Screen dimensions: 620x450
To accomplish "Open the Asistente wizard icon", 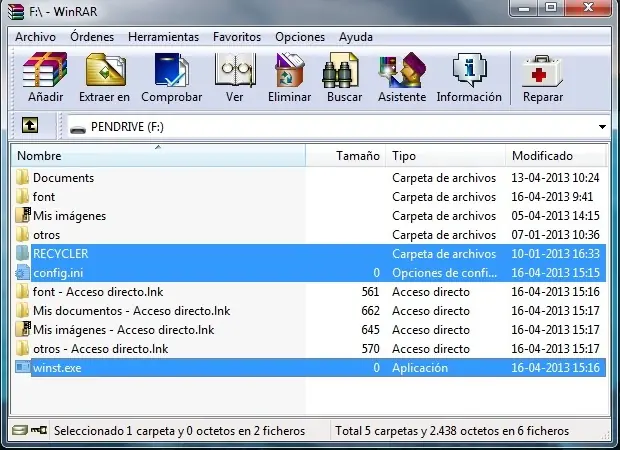I will click(x=402, y=70).
